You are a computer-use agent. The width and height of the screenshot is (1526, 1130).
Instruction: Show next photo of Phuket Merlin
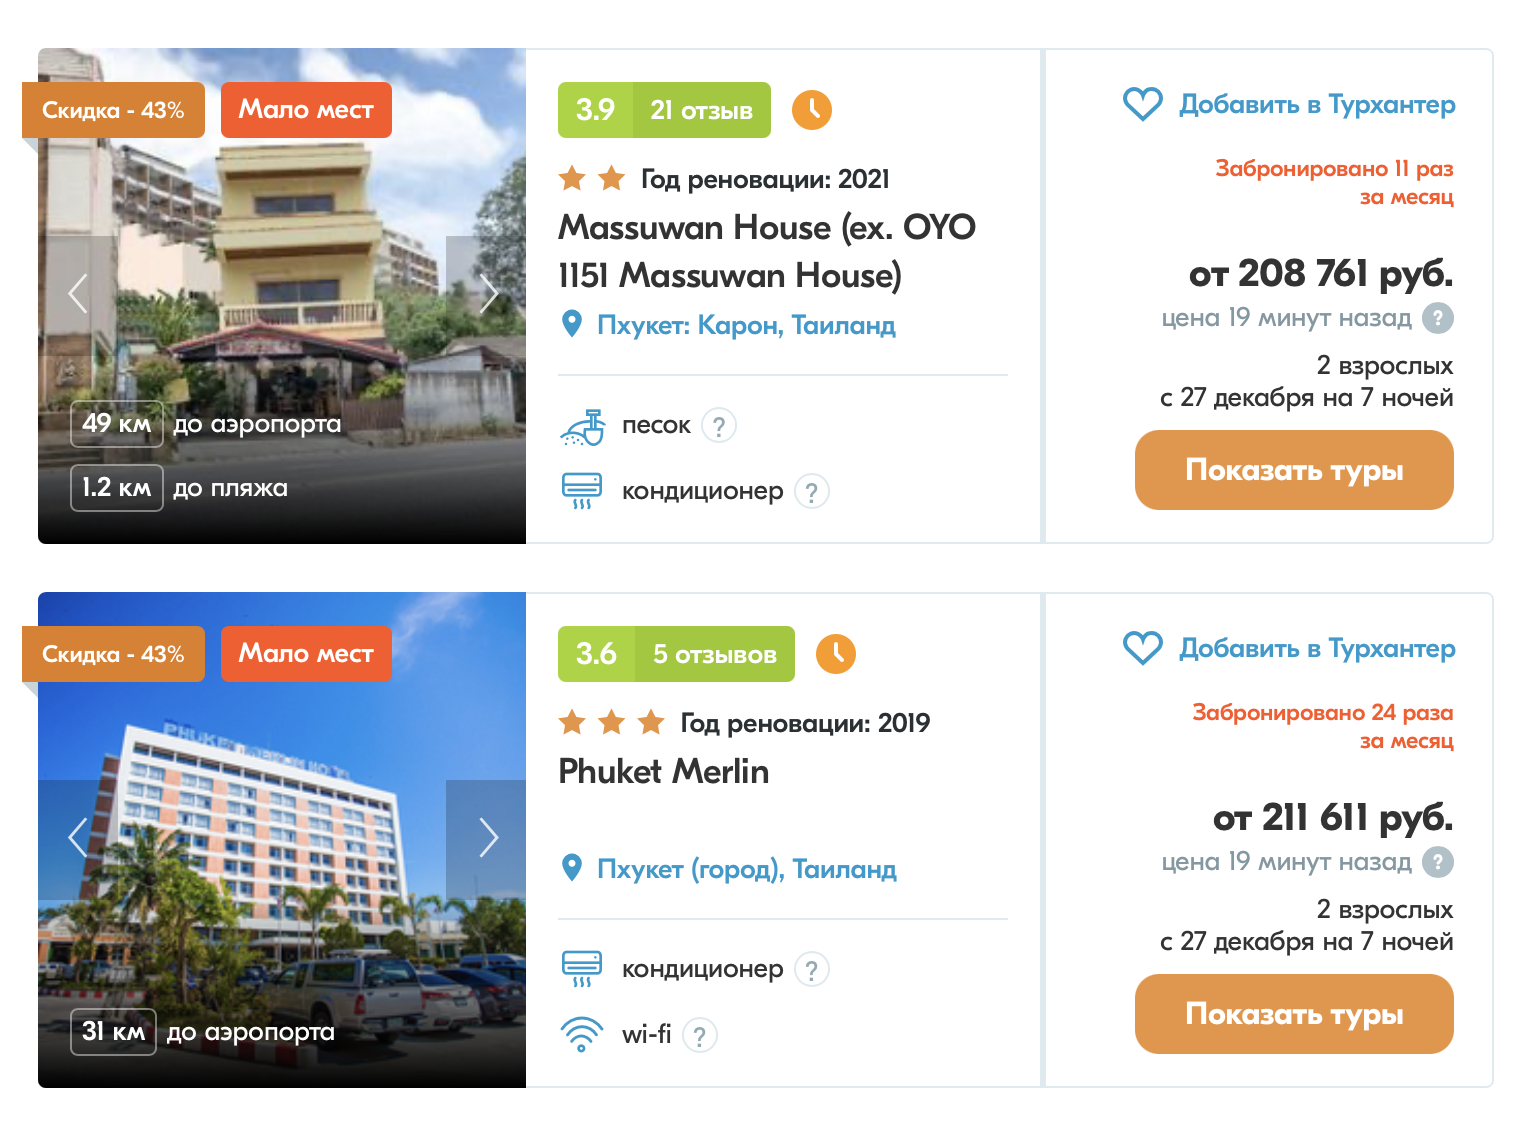[487, 837]
